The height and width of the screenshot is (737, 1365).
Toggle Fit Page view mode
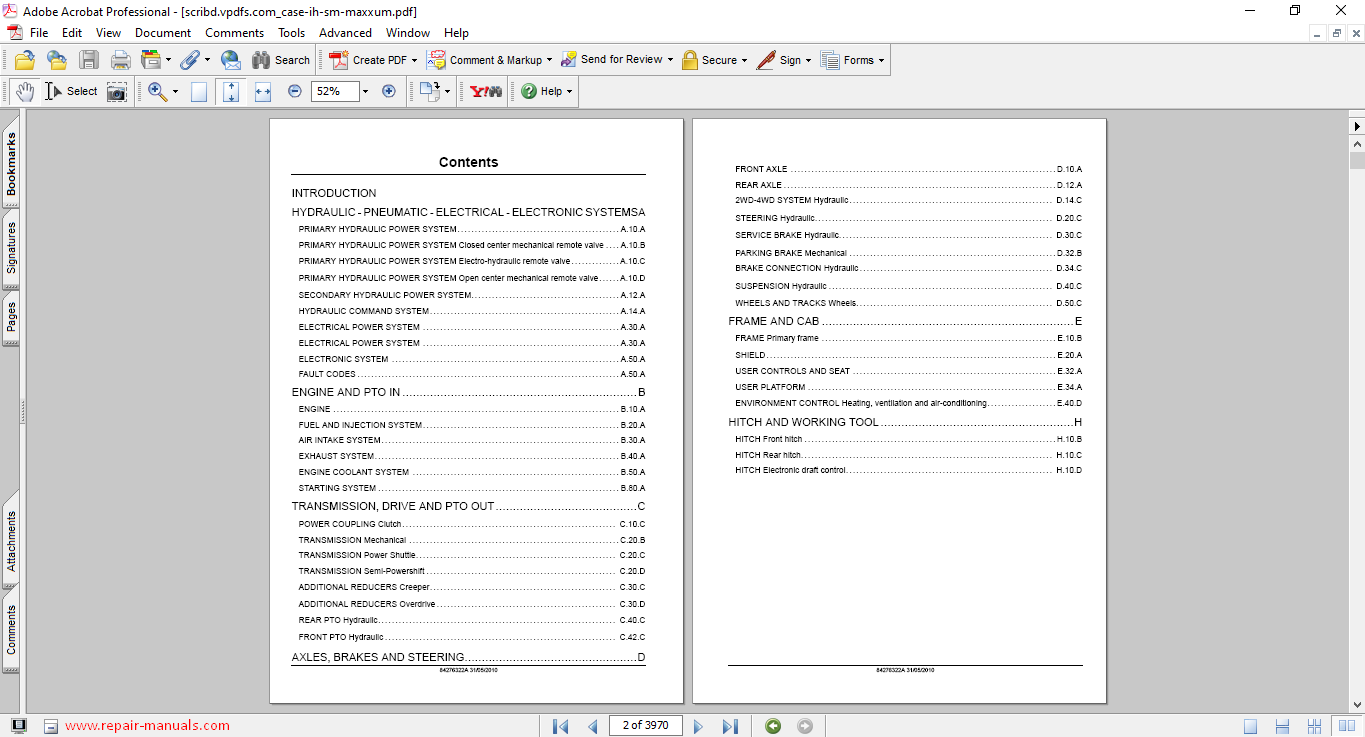[231, 92]
